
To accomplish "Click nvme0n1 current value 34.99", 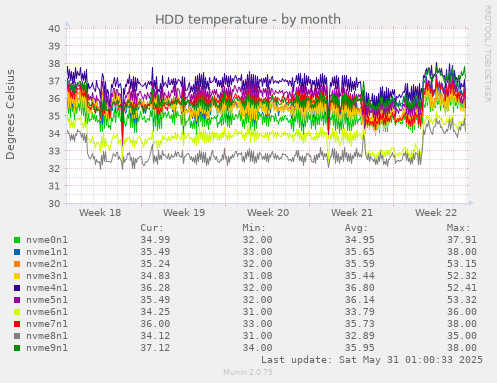I will coord(155,240).
